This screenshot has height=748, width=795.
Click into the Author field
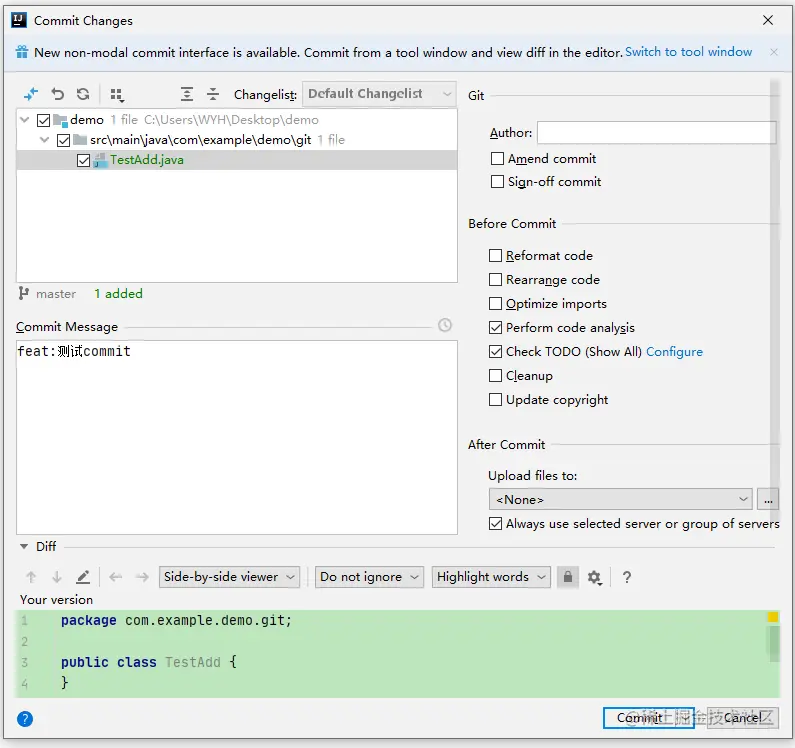coord(657,133)
